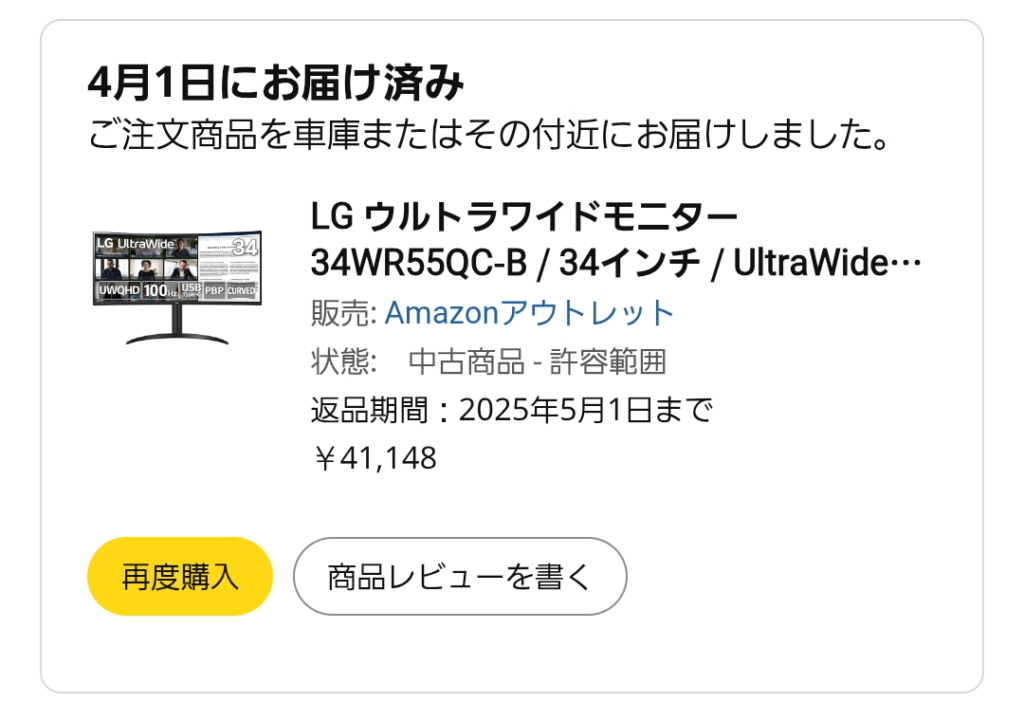Screen dimensions: 1024x703
Task: Open the Amazonアウトレット seller link
Action: point(530,313)
